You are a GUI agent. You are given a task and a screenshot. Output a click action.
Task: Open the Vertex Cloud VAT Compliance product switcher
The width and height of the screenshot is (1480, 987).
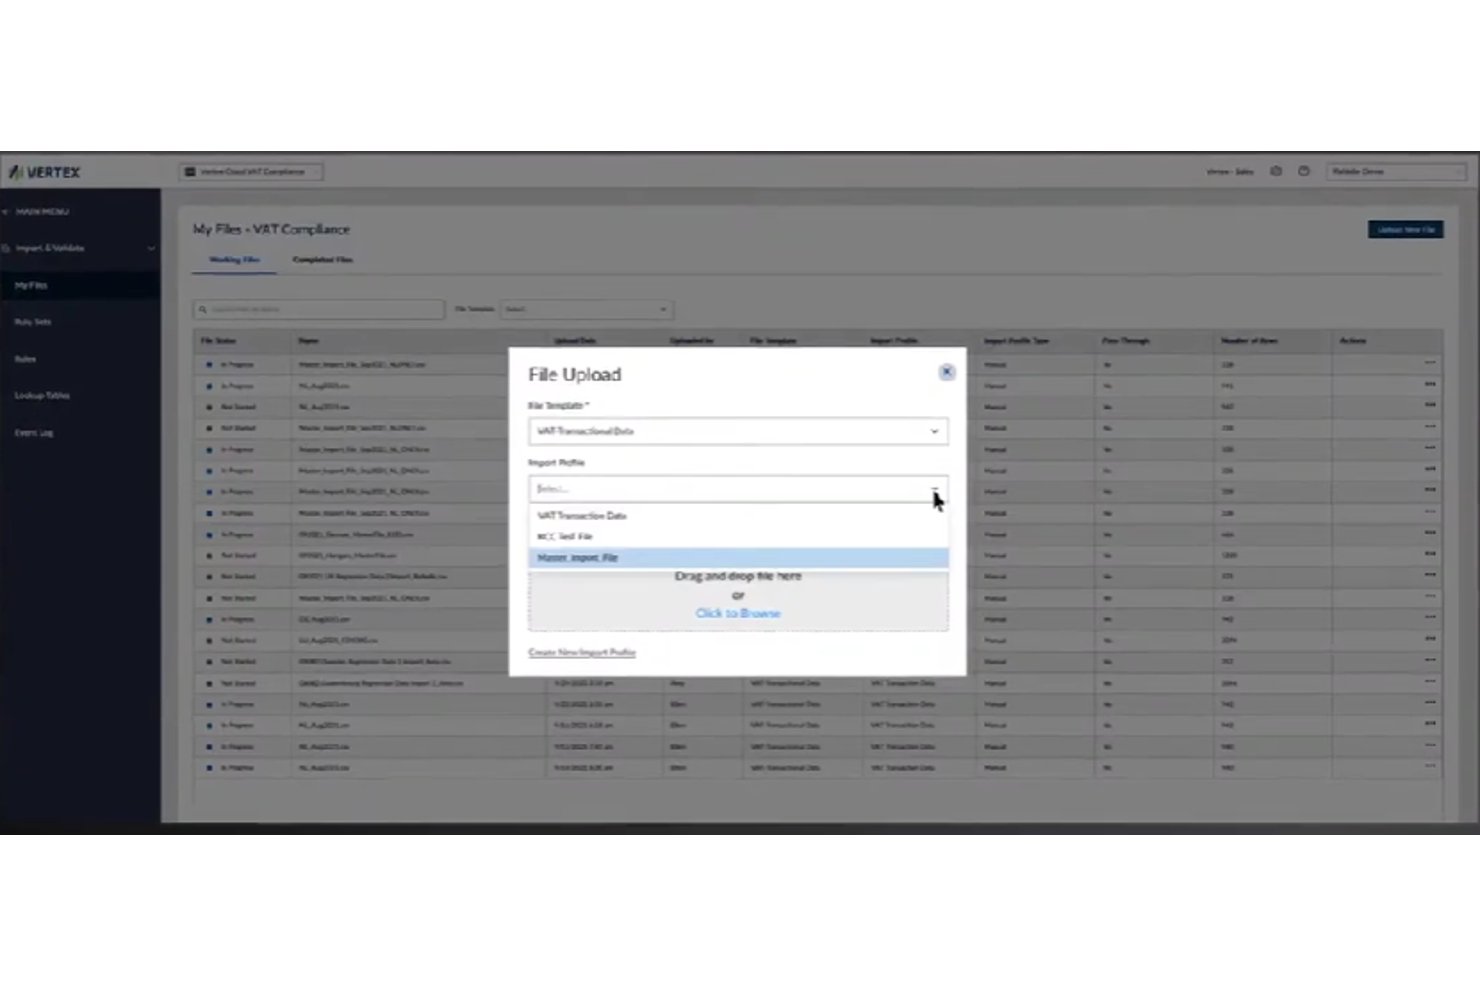point(251,172)
